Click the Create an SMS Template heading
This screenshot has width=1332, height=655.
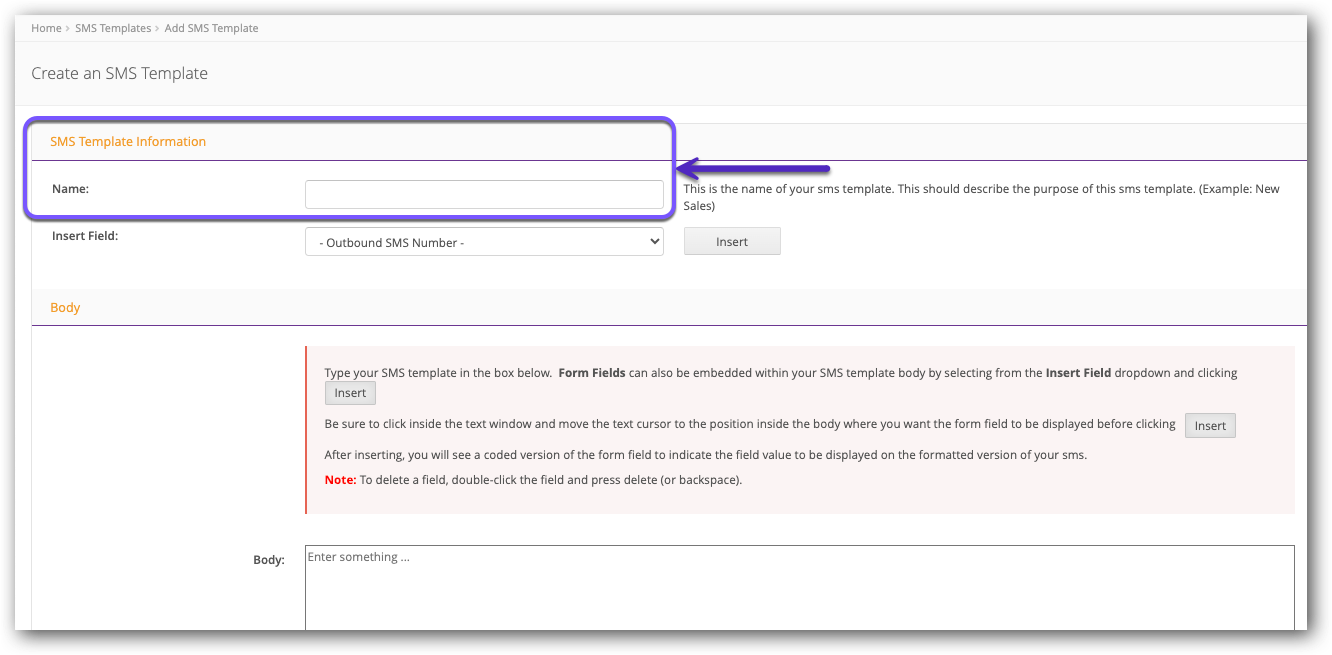[x=120, y=73]
